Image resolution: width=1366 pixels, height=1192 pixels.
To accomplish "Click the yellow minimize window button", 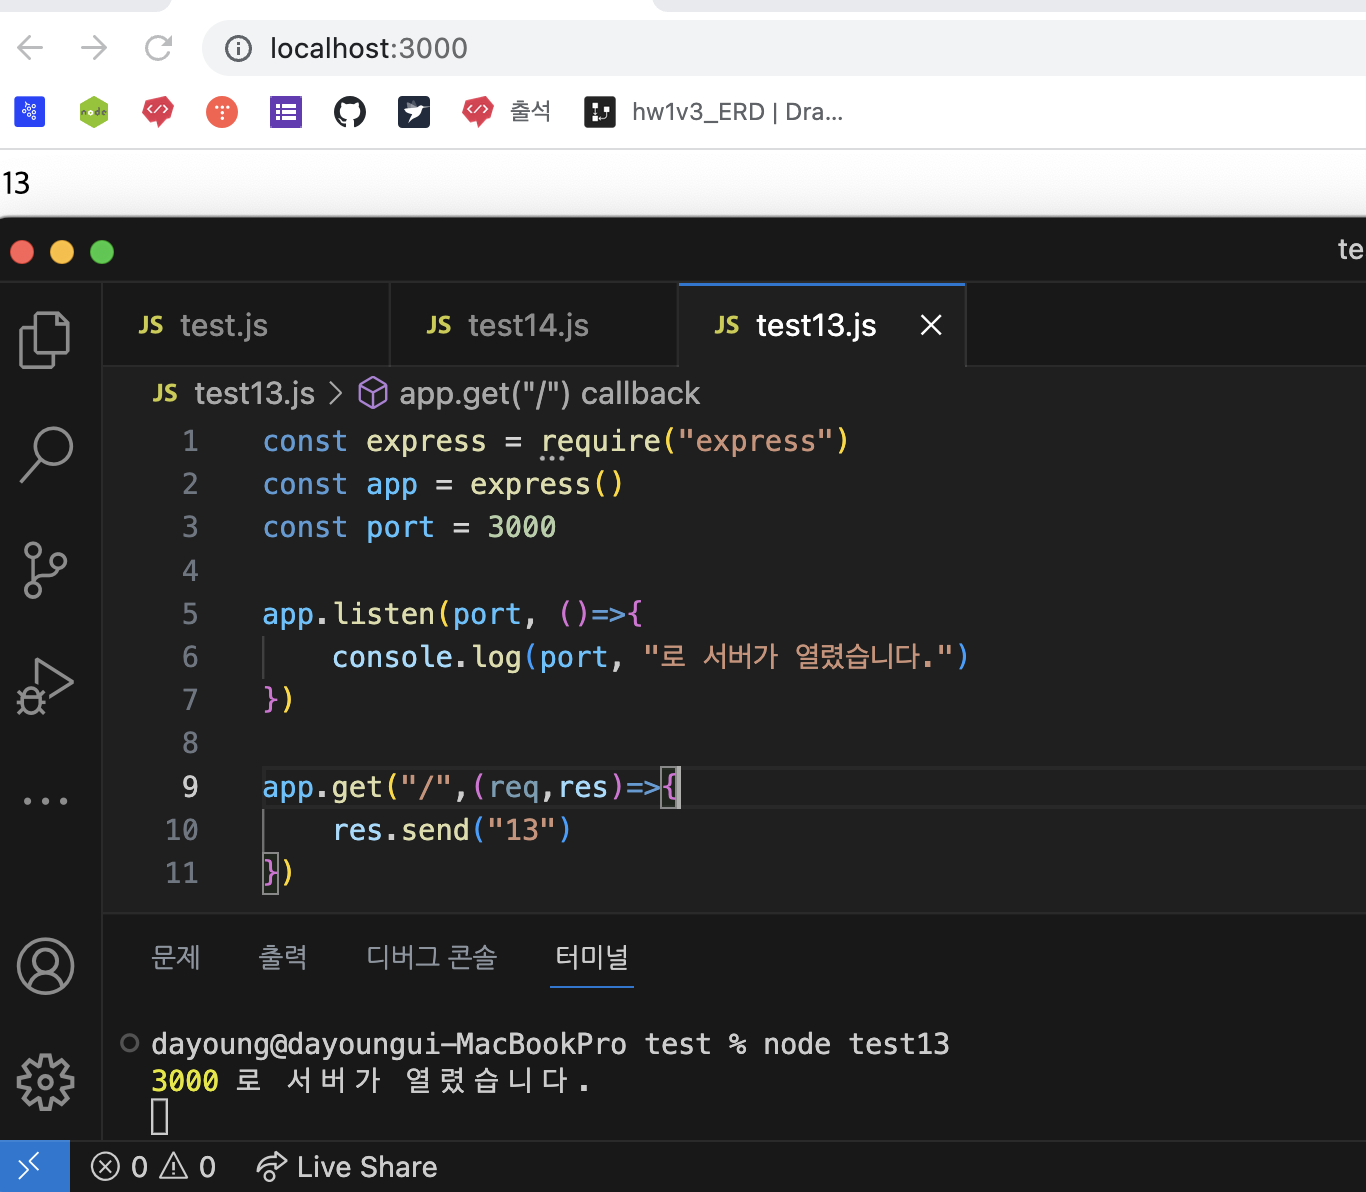I will pyautogui.click(x=62, y=252).
